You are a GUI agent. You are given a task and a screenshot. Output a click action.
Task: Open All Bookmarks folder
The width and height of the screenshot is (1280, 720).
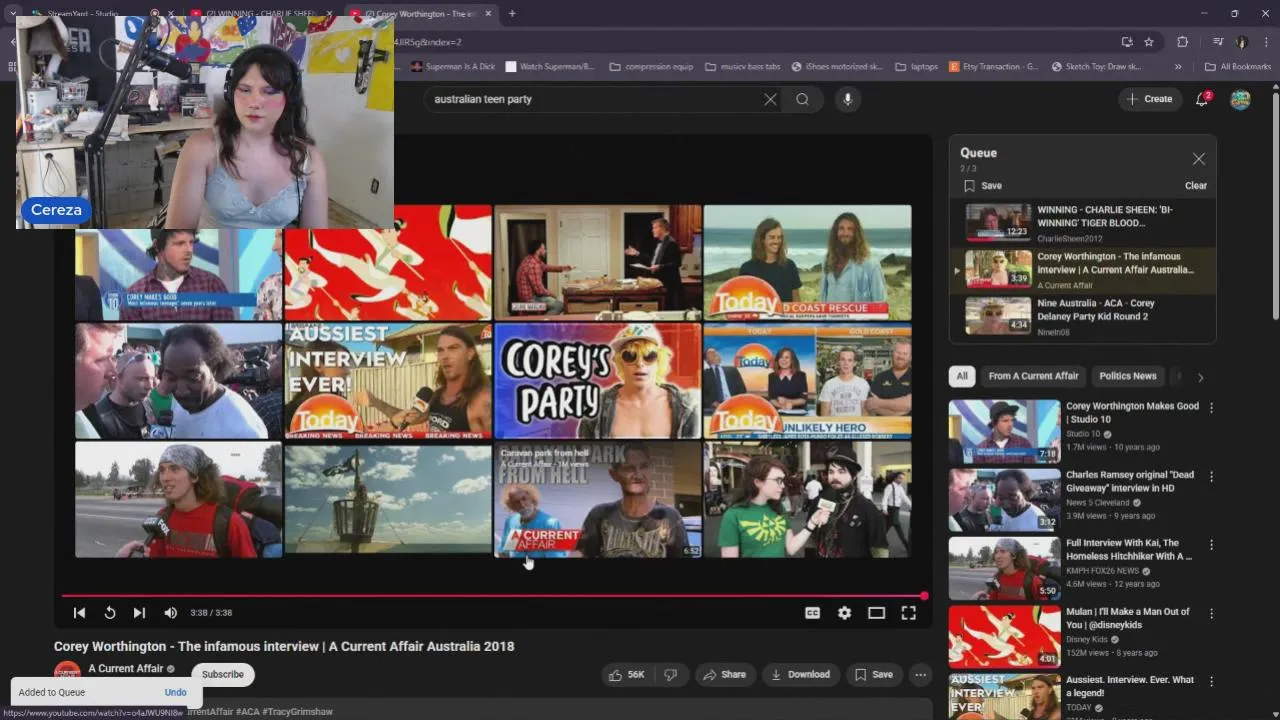click(1237, 67)
